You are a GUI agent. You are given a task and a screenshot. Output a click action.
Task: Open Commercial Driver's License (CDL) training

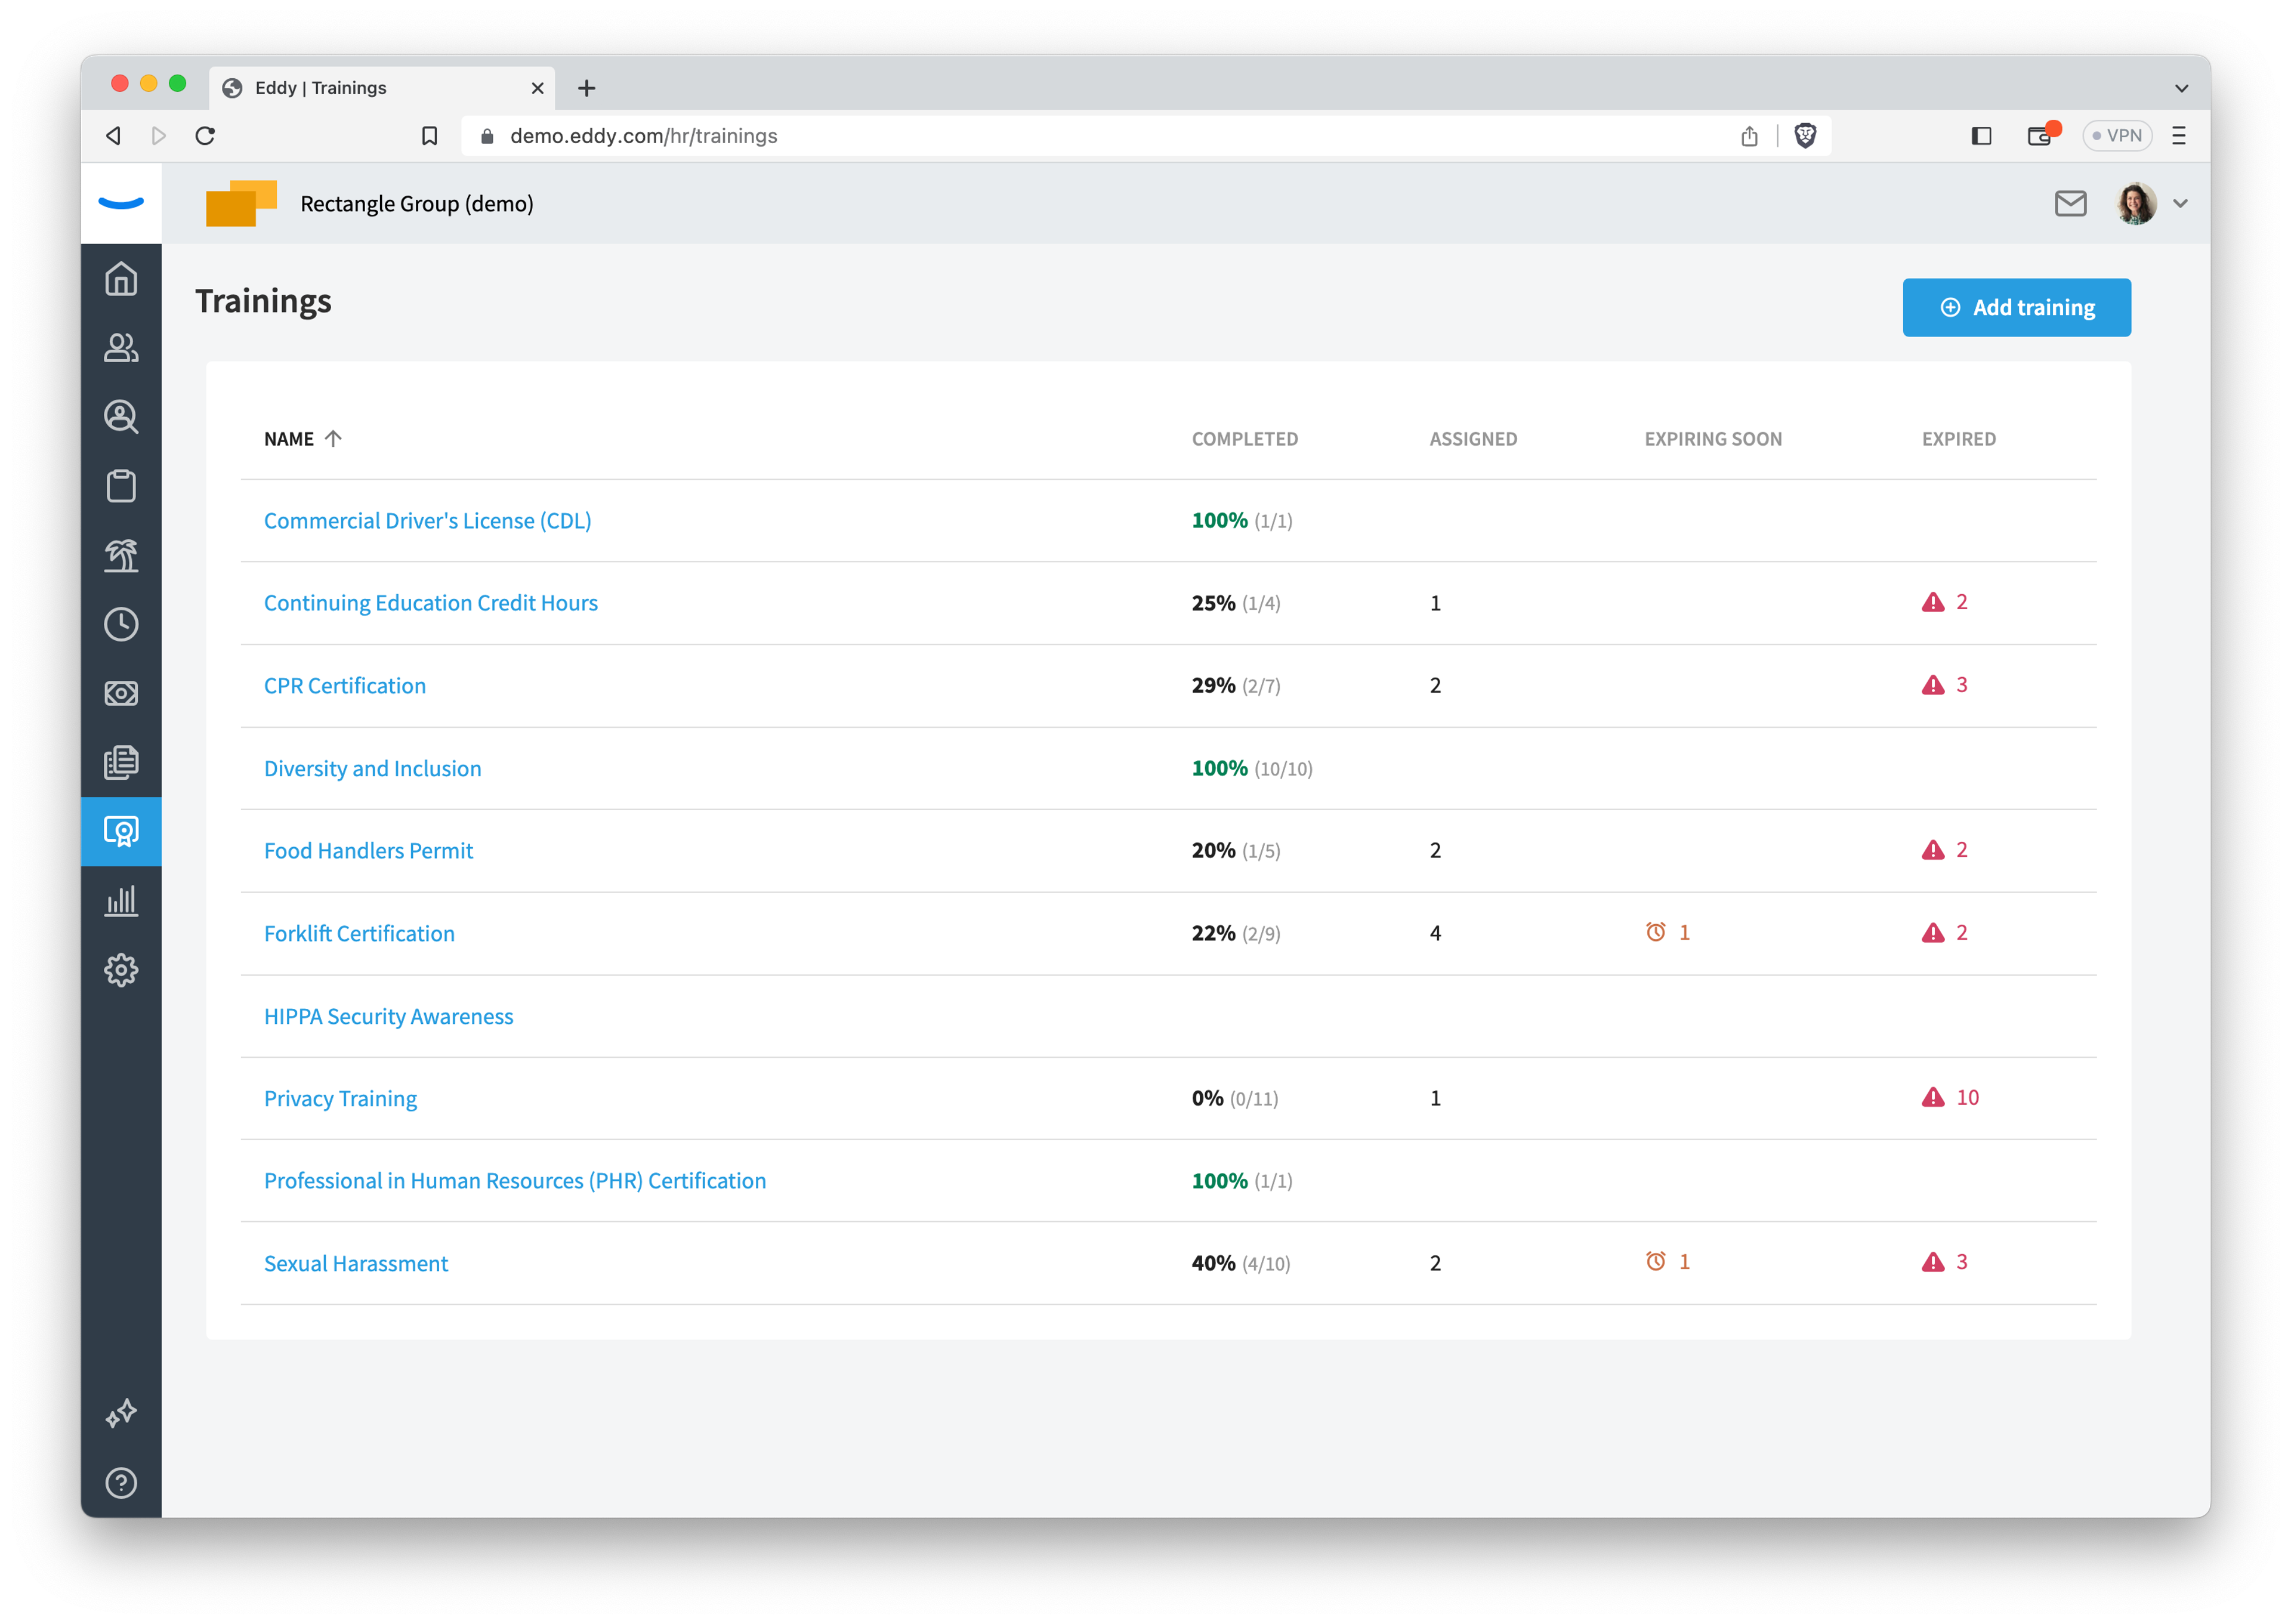click(428, 521)
